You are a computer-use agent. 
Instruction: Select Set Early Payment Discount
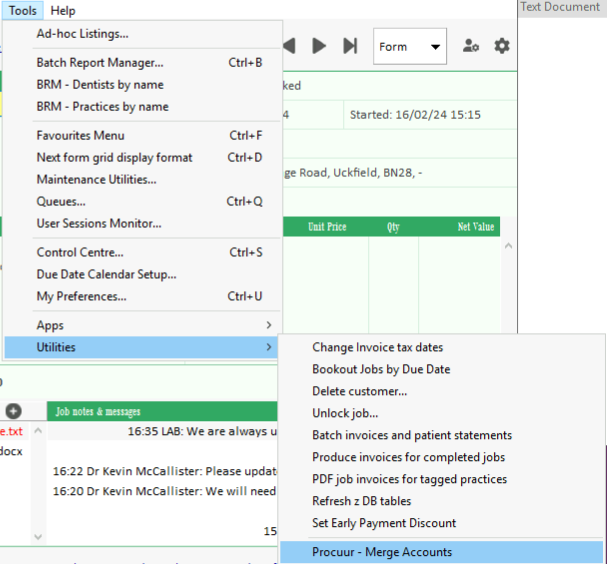(384, 523)
